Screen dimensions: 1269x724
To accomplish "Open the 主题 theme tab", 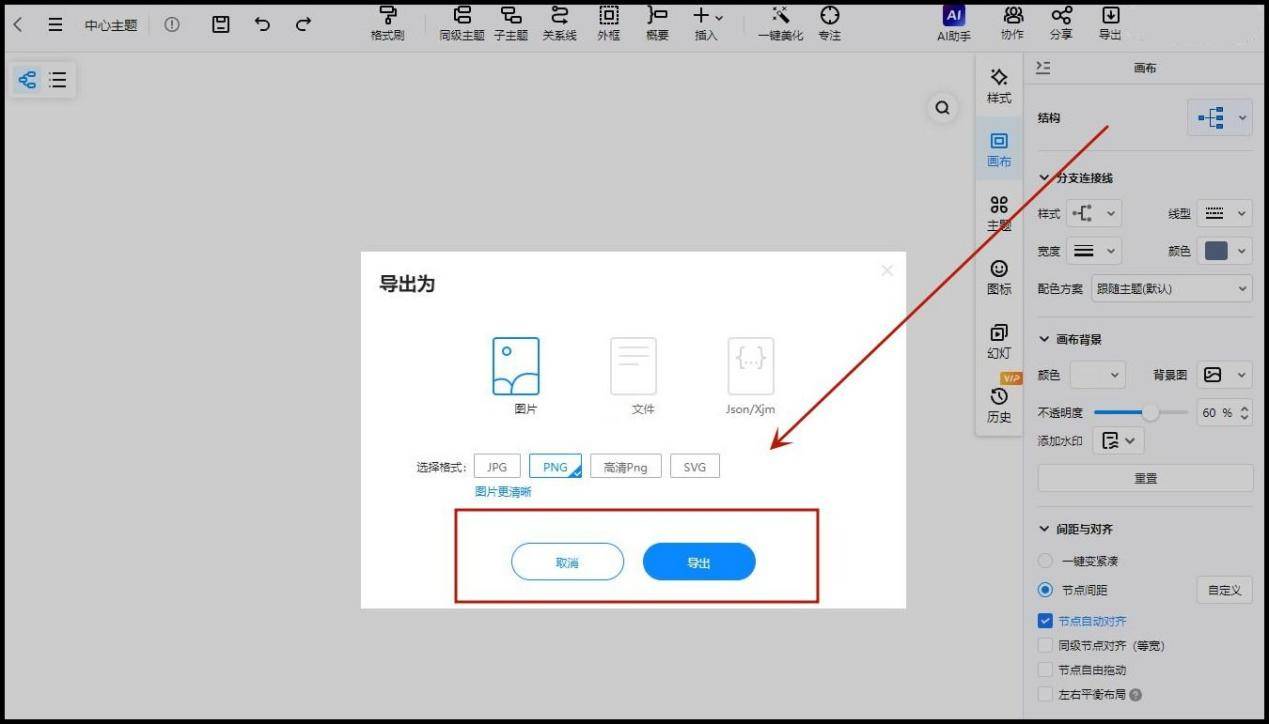I will click(x=999, y=213).
